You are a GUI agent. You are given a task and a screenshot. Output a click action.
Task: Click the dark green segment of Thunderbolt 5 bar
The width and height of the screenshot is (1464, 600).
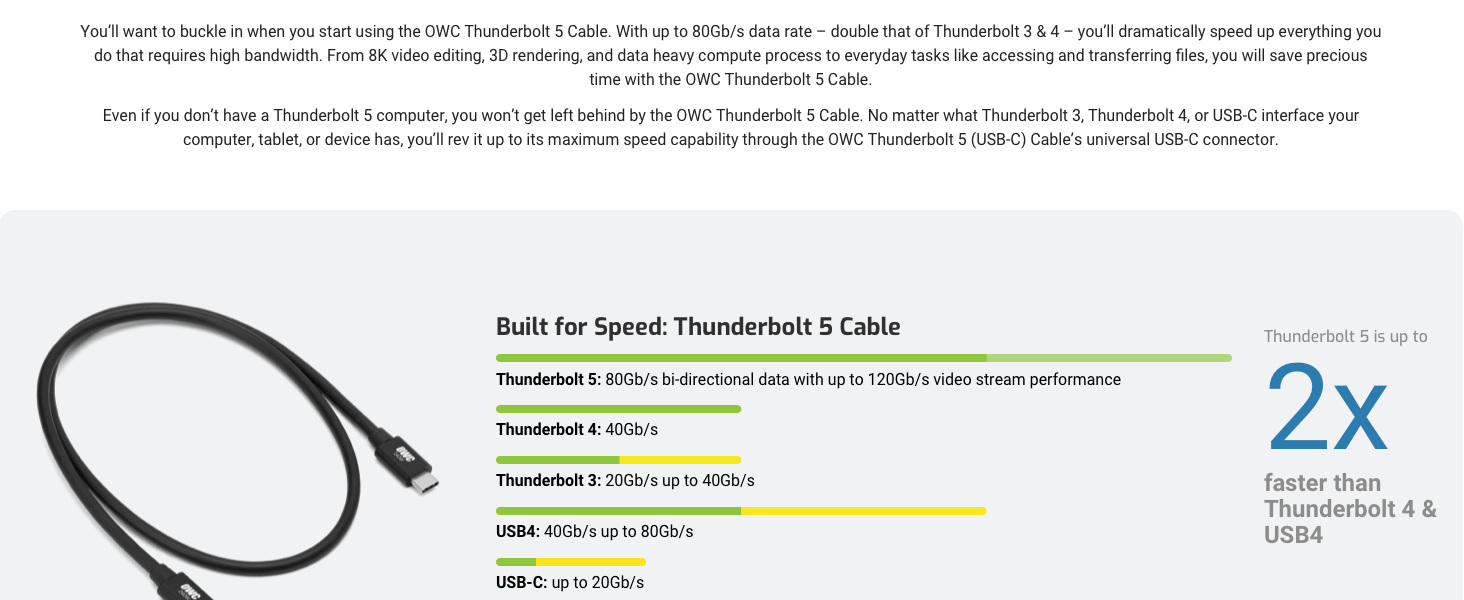point(740,358)
